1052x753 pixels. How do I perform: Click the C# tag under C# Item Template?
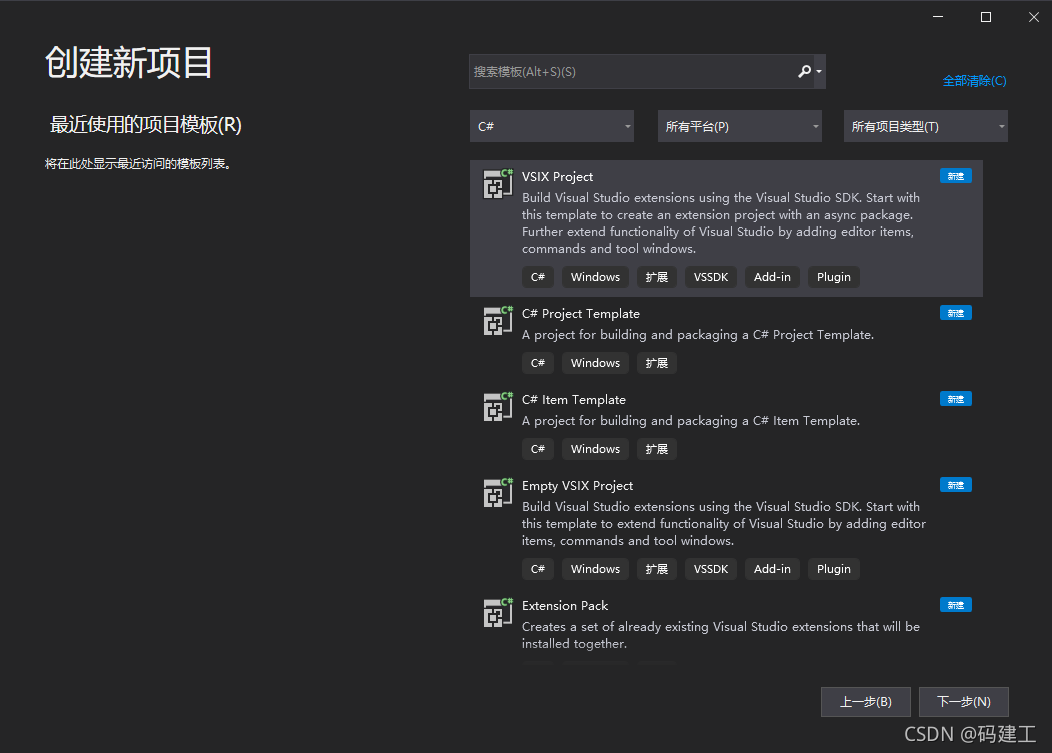tap(537, 448)
